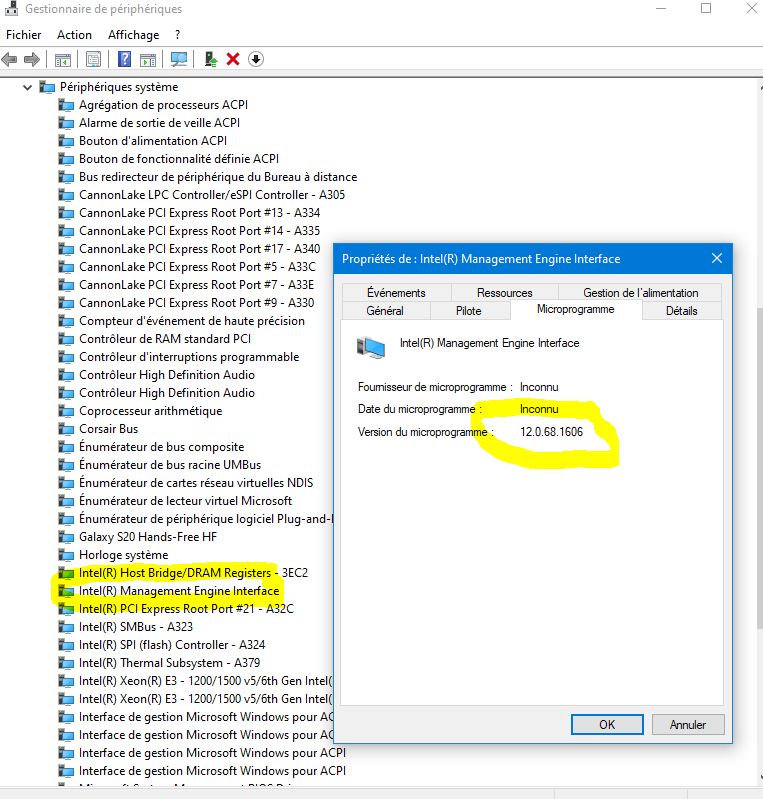The image size is (763, 799).
Task: Click the Scan for hardware changes monitor icon
Action: 179,60
